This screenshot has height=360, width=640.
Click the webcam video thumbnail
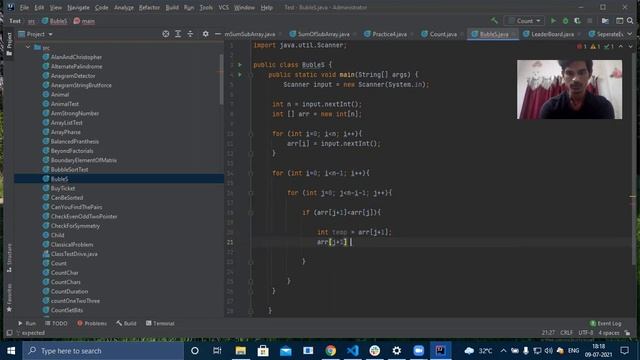point(569,89)
